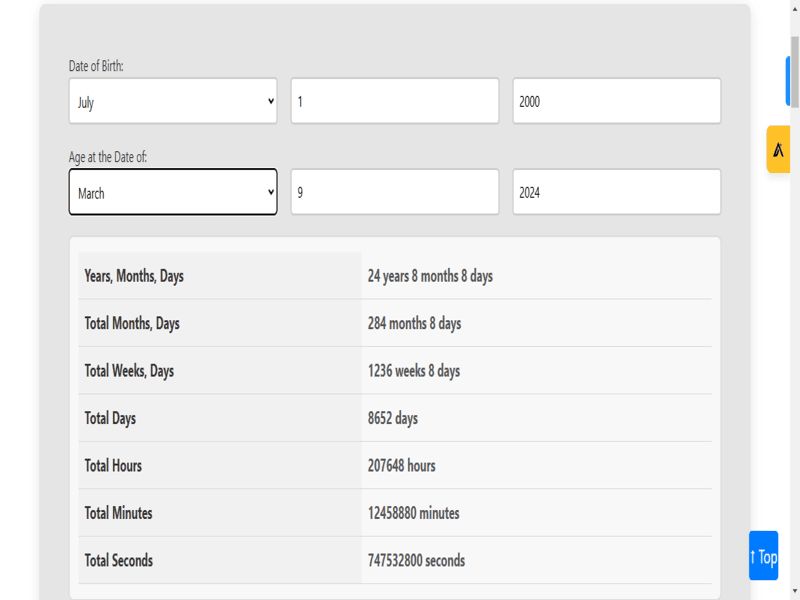Image resolution: width=800 pixels, height=600 pixels.
Task: Click the Date of Birth label
Action: pos(96,66)
